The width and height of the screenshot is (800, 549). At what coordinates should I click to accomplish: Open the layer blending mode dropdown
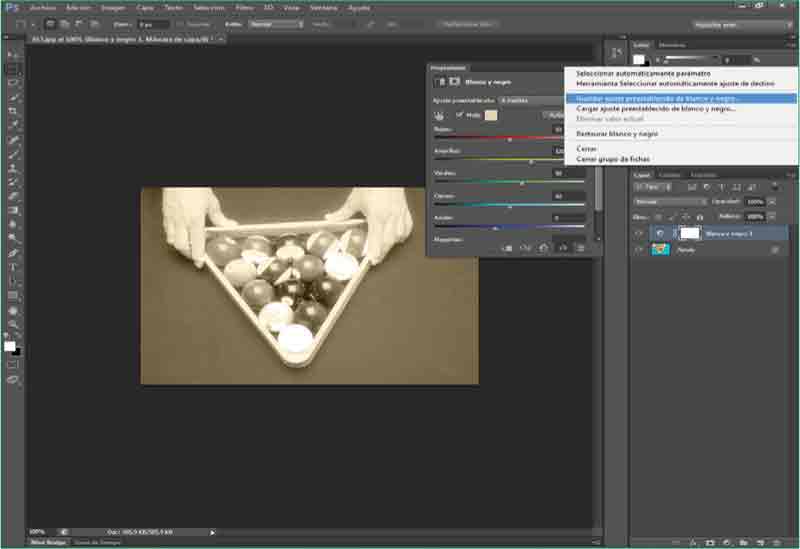pyautogui.click(x=669, y=201)
